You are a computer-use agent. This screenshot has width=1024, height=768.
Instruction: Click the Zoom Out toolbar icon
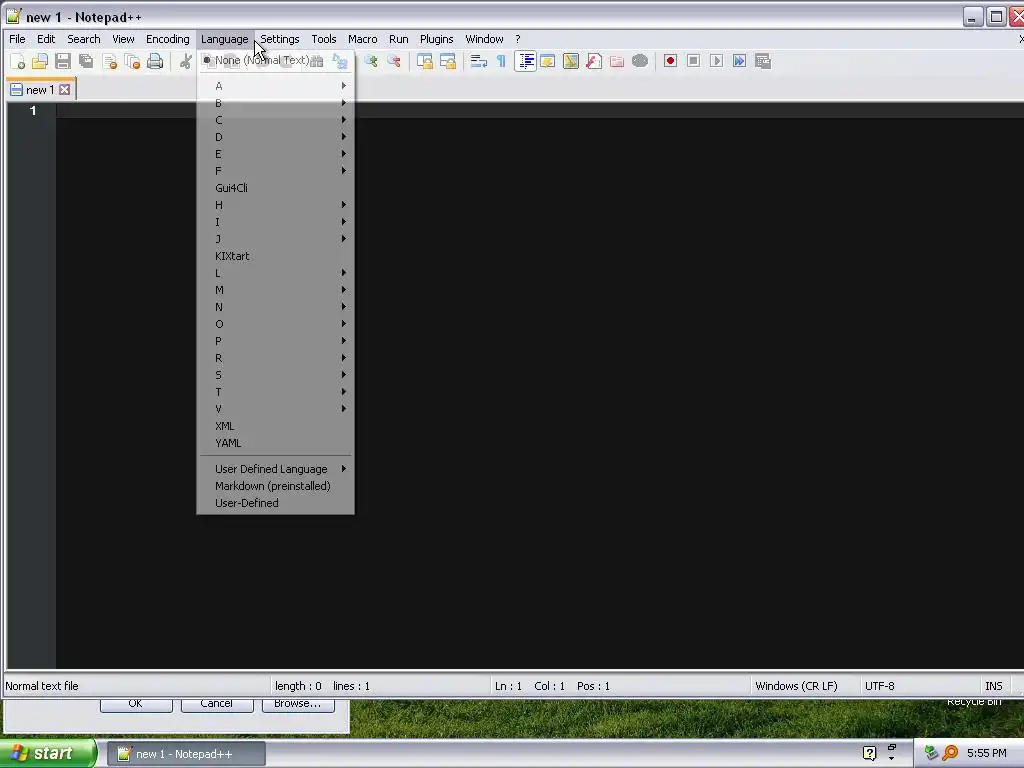click(x=394, y=61)
